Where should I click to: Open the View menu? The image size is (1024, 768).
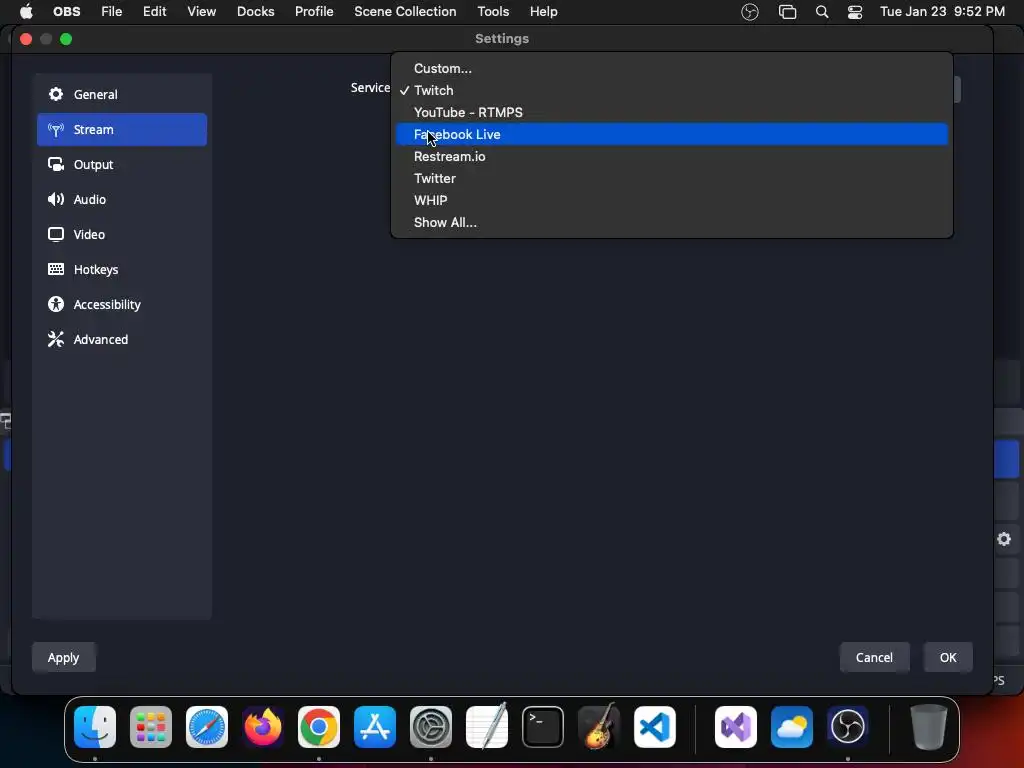click(x=201, y=12)
